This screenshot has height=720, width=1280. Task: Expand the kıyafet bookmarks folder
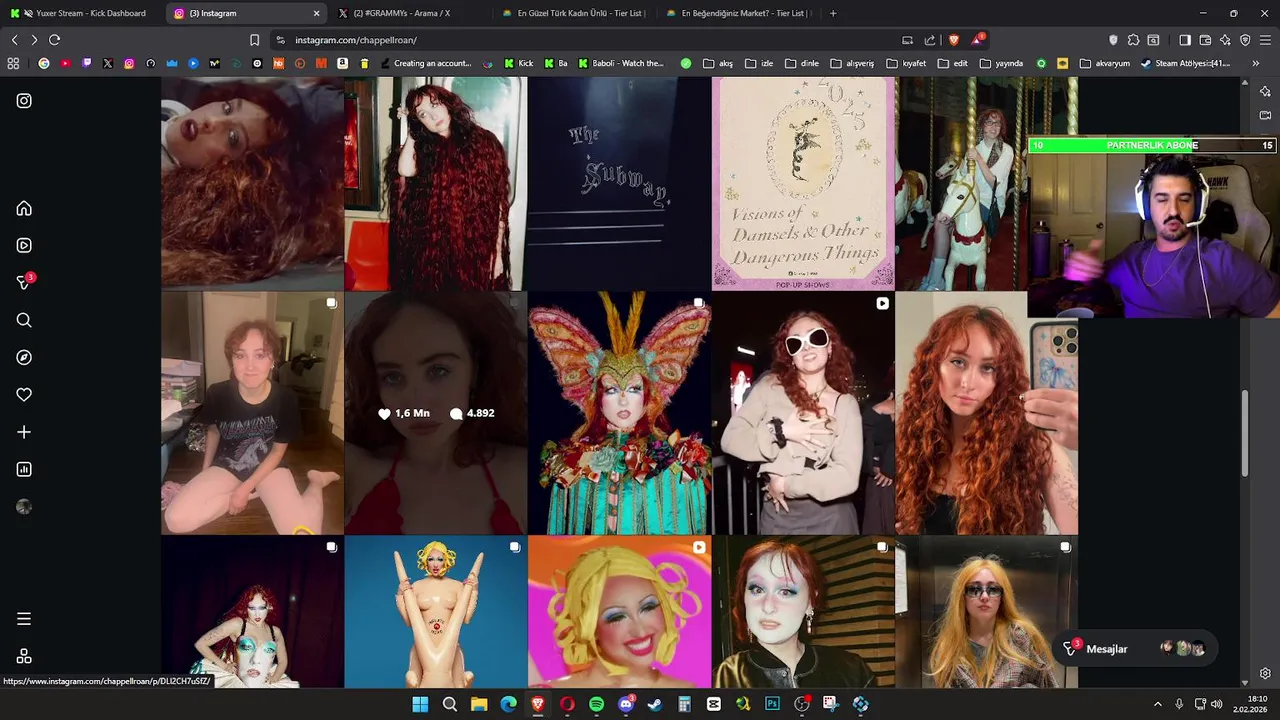pyautogui.click(x=907, y=63)
